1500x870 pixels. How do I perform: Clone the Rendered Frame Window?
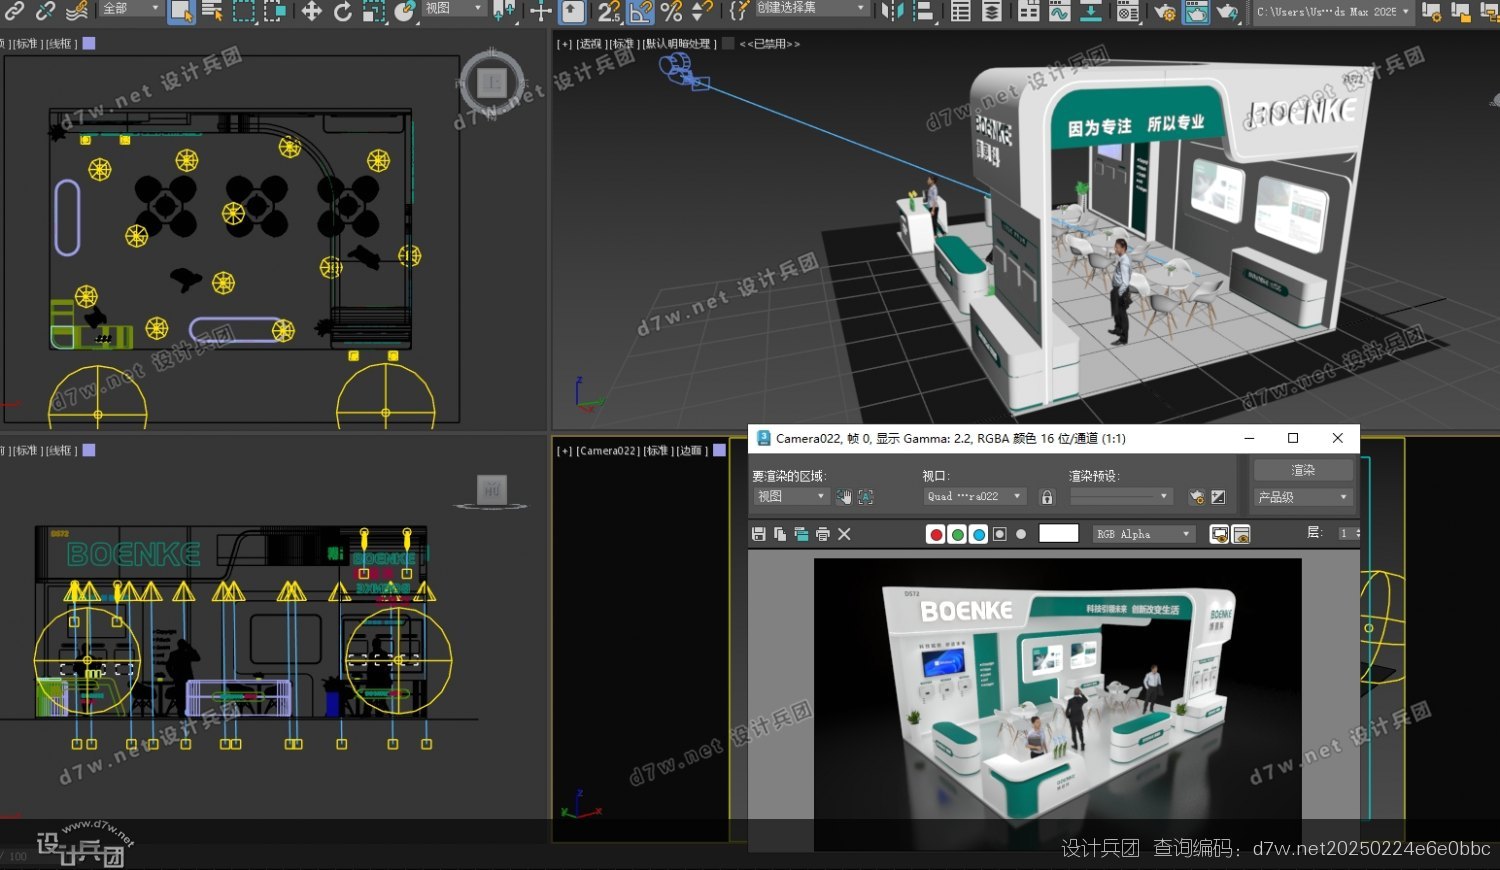pos(801,534)
